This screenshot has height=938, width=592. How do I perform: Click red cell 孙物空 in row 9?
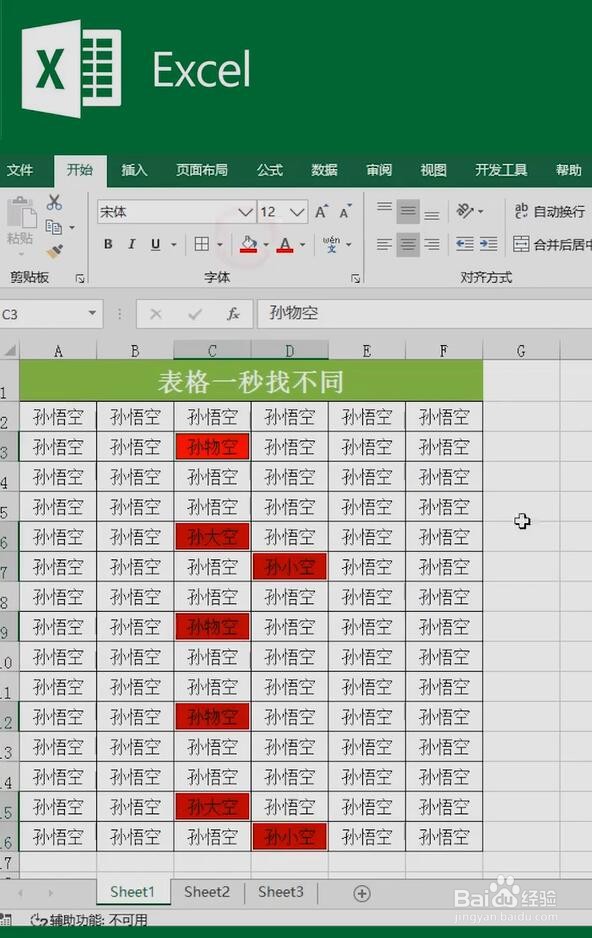212,626
